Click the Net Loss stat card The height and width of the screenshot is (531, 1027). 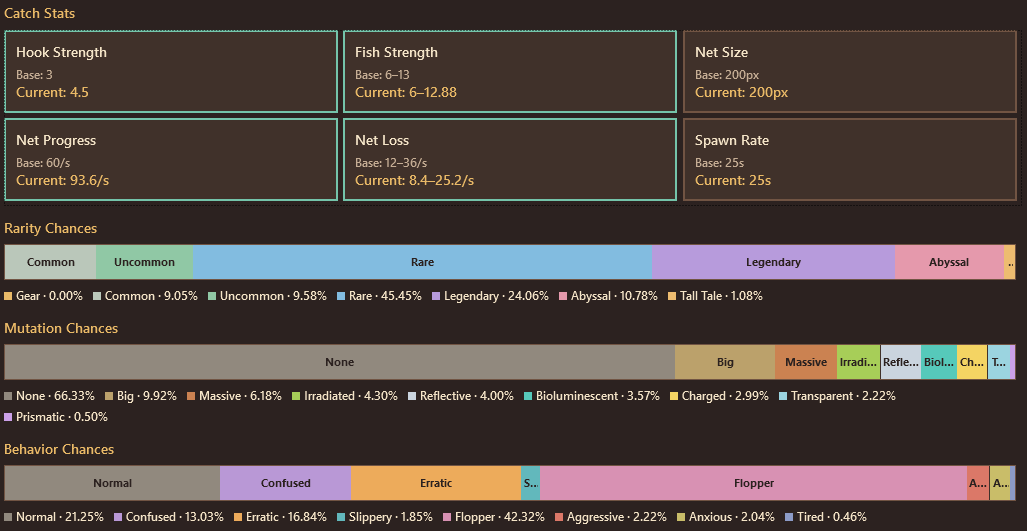510,159
